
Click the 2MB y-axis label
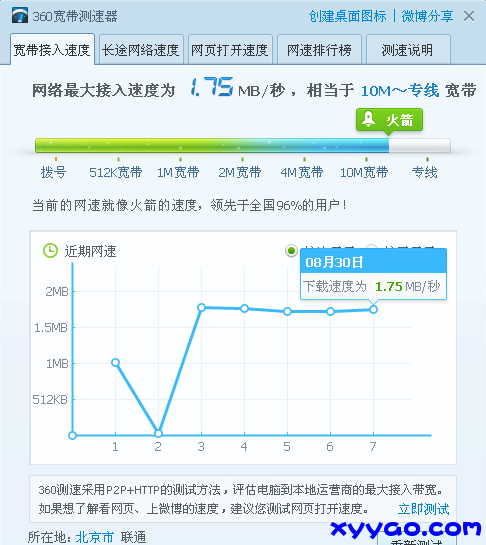click(x=57, y=292)
